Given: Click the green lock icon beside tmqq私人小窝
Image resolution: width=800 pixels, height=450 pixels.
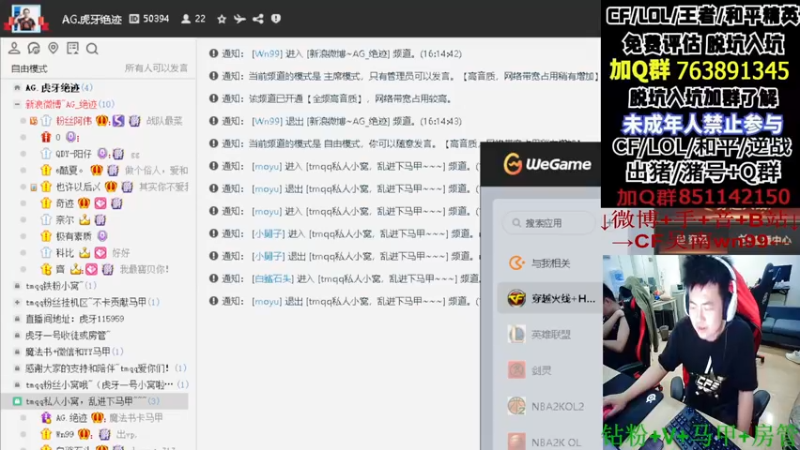Looking at the screenshot, I should [17, 401].
